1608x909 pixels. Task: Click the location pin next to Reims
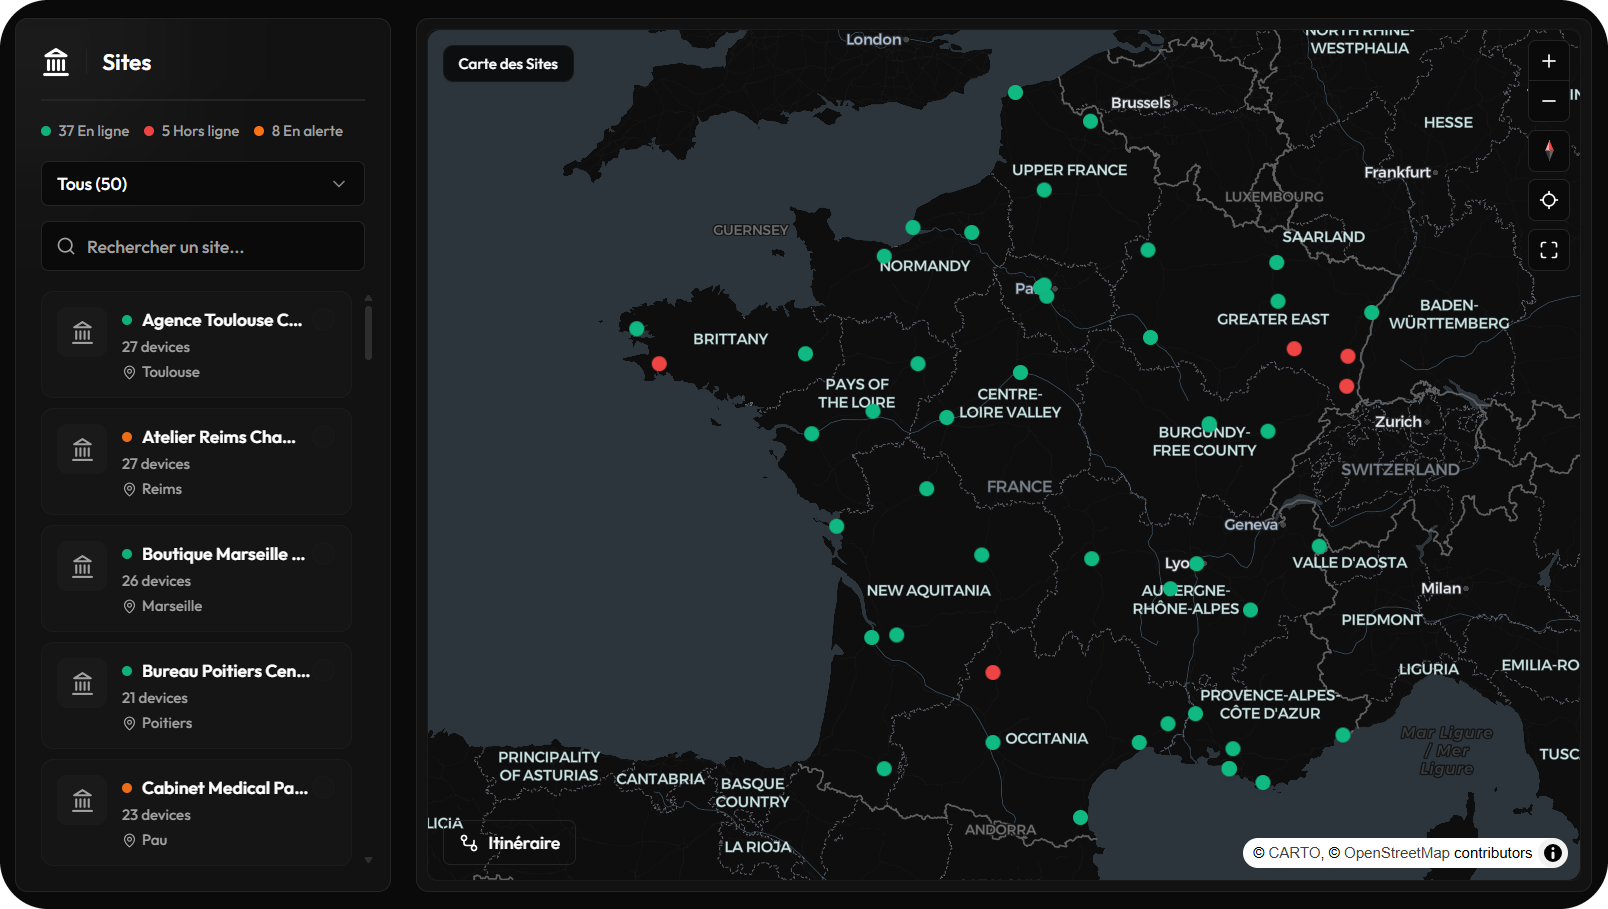pos(129,489)
